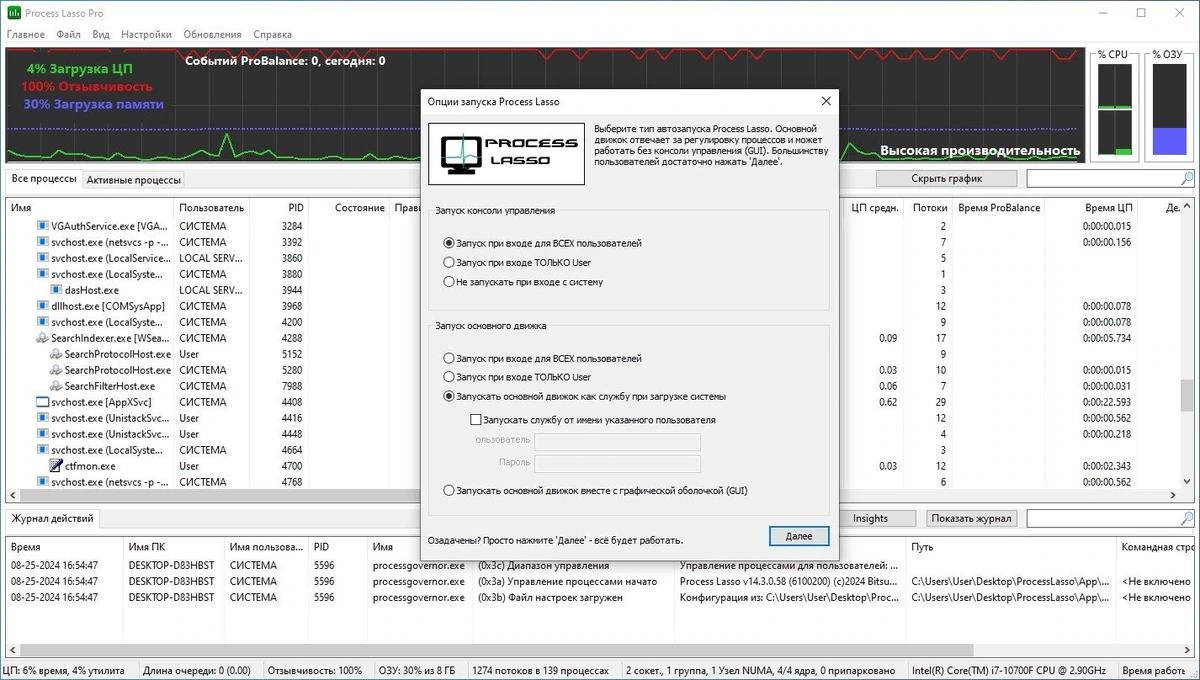Image resolution: width=1200 pixels, height=680 pixels.
Task: Sort by Пользователь column header
Action: (212, 208)
